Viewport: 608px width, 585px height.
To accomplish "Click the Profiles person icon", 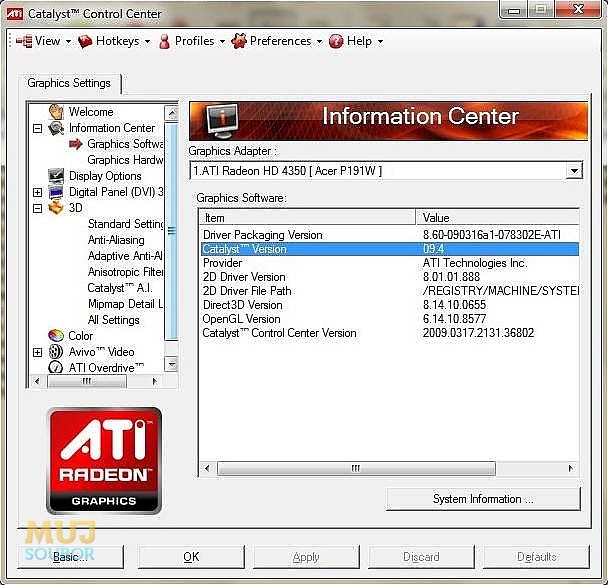I will [x=164, y=41].
